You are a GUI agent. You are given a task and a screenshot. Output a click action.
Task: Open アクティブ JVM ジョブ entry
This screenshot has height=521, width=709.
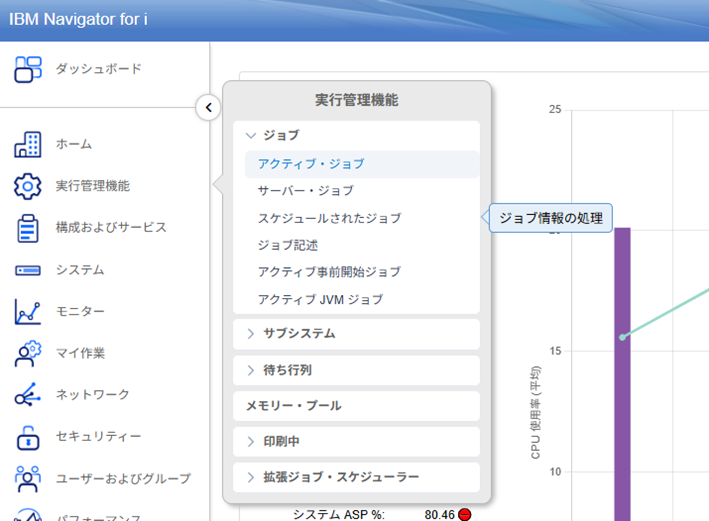(x=321, y=299)
